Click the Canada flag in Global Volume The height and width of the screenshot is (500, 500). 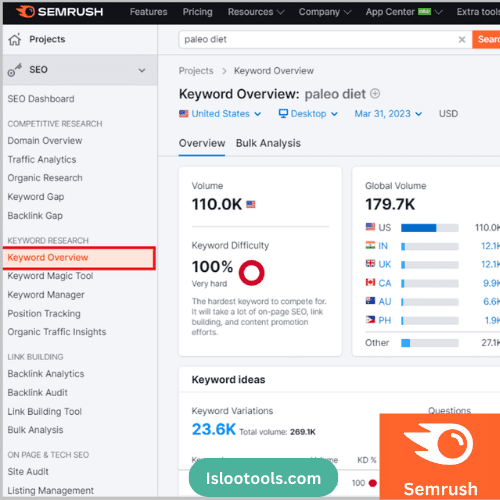coord(370,282)
